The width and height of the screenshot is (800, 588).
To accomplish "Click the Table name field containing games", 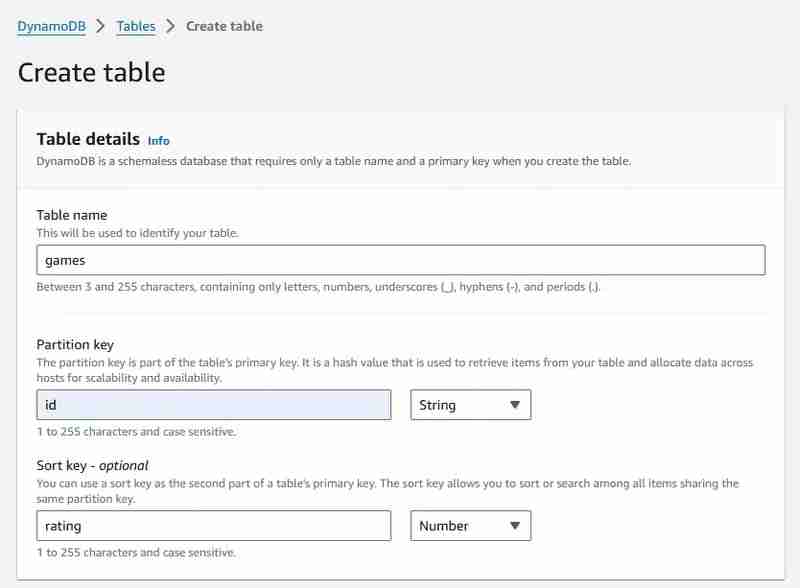I will [x=400, y=263].
